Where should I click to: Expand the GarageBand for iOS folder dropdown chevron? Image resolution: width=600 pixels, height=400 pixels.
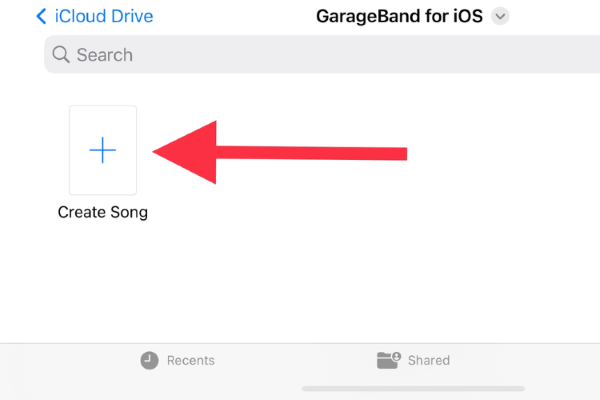pyautogui.click(x=501, y=17)
